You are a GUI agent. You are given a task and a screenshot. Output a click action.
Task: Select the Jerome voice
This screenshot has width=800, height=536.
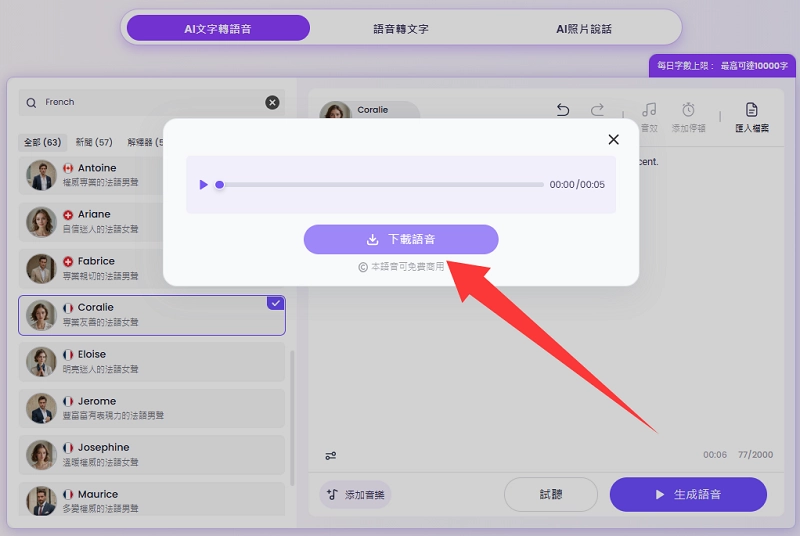coord(152,408)
